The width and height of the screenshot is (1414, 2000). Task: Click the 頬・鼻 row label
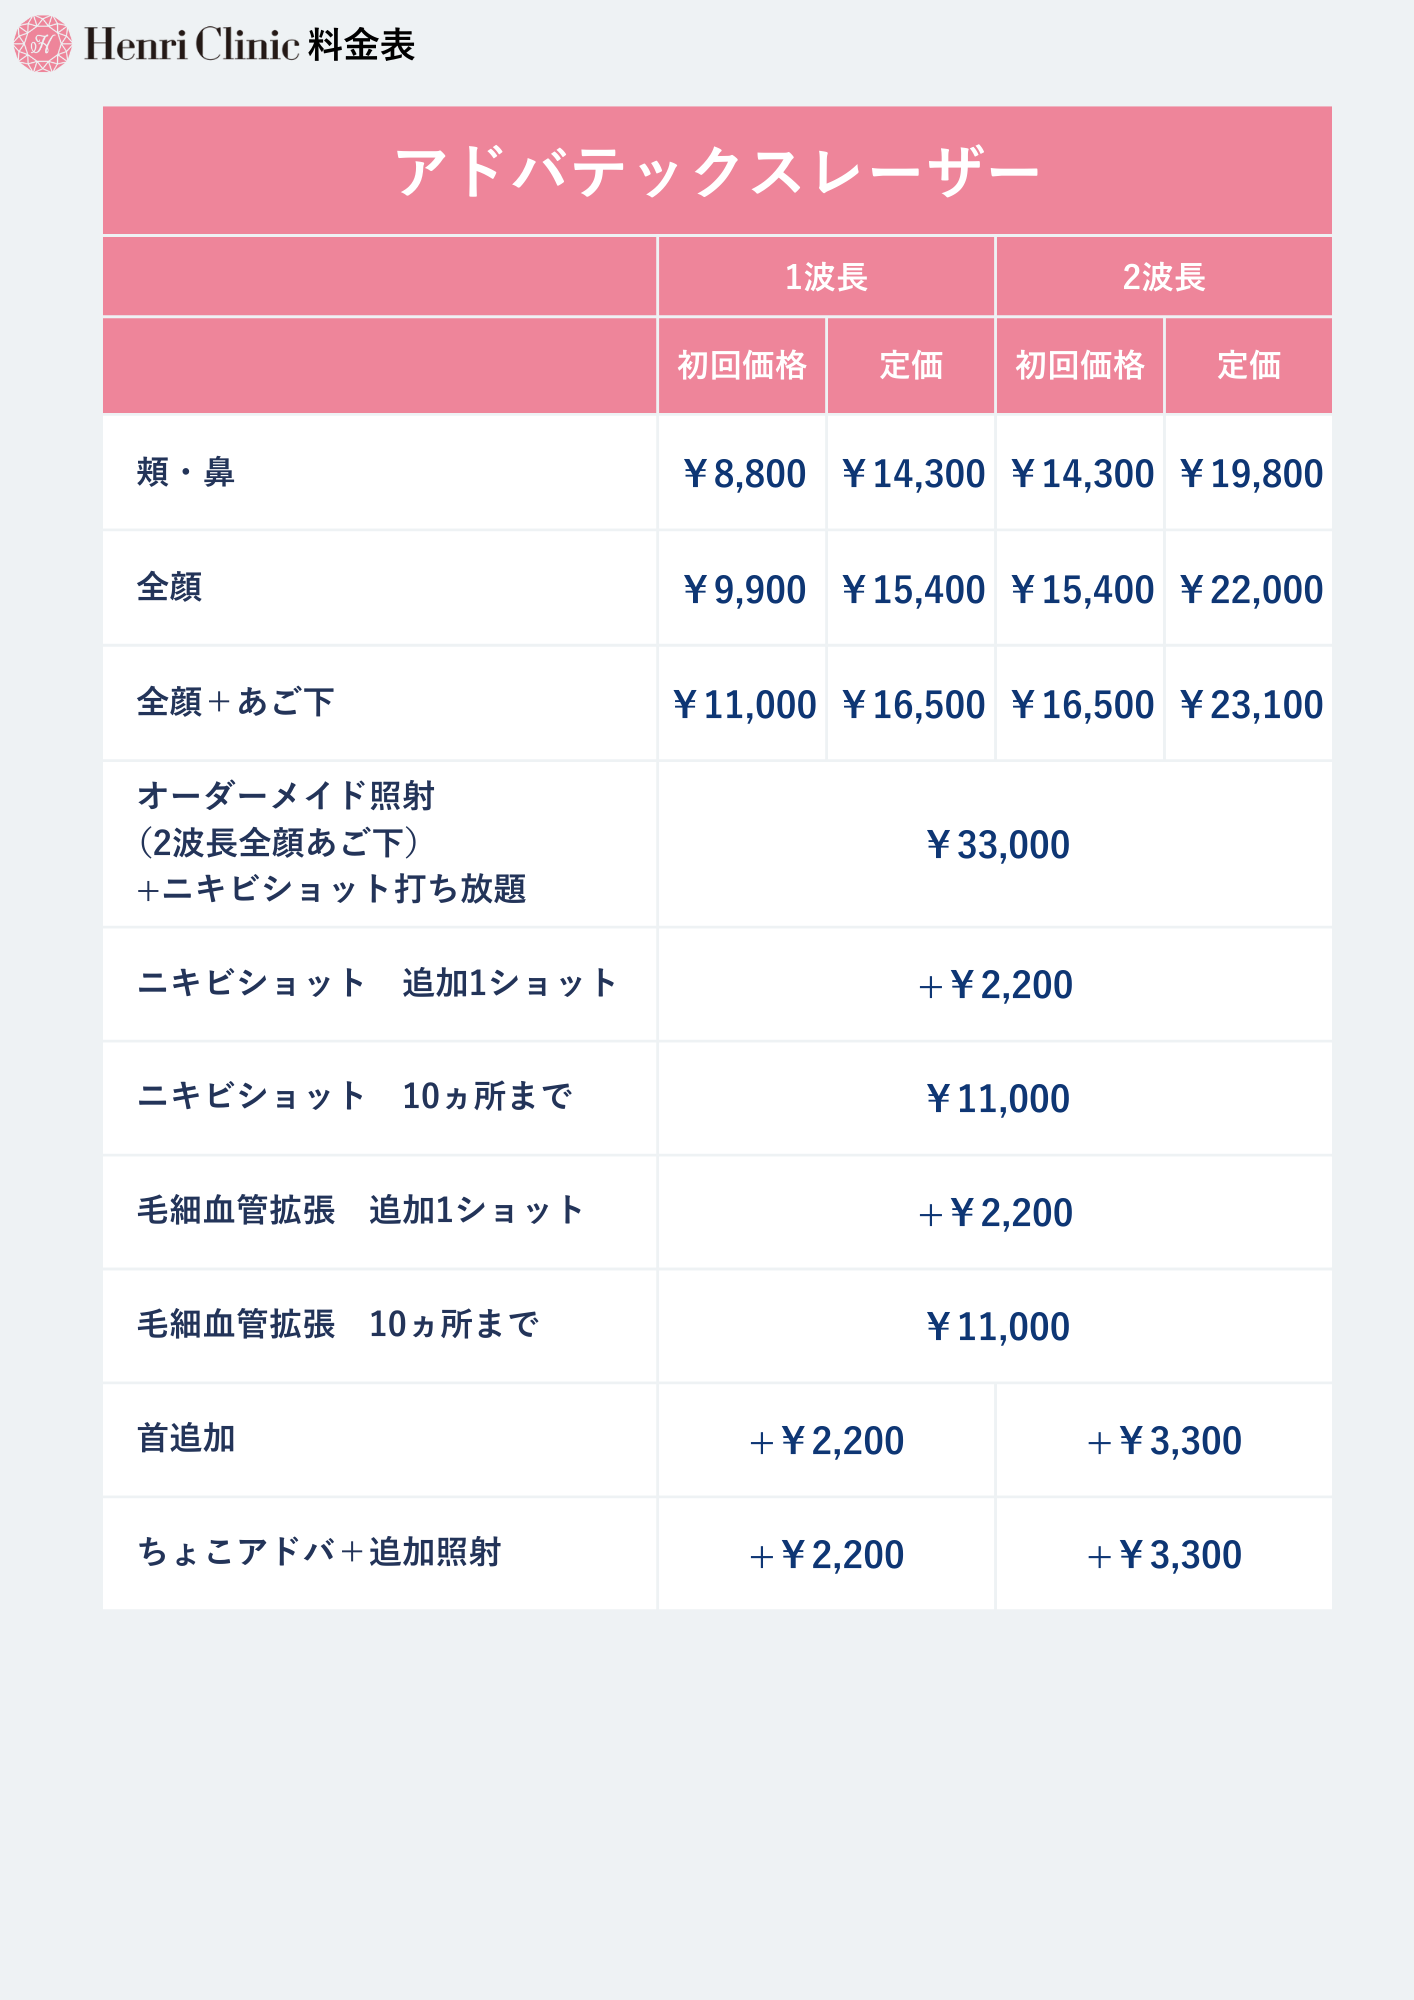[186, 472]
